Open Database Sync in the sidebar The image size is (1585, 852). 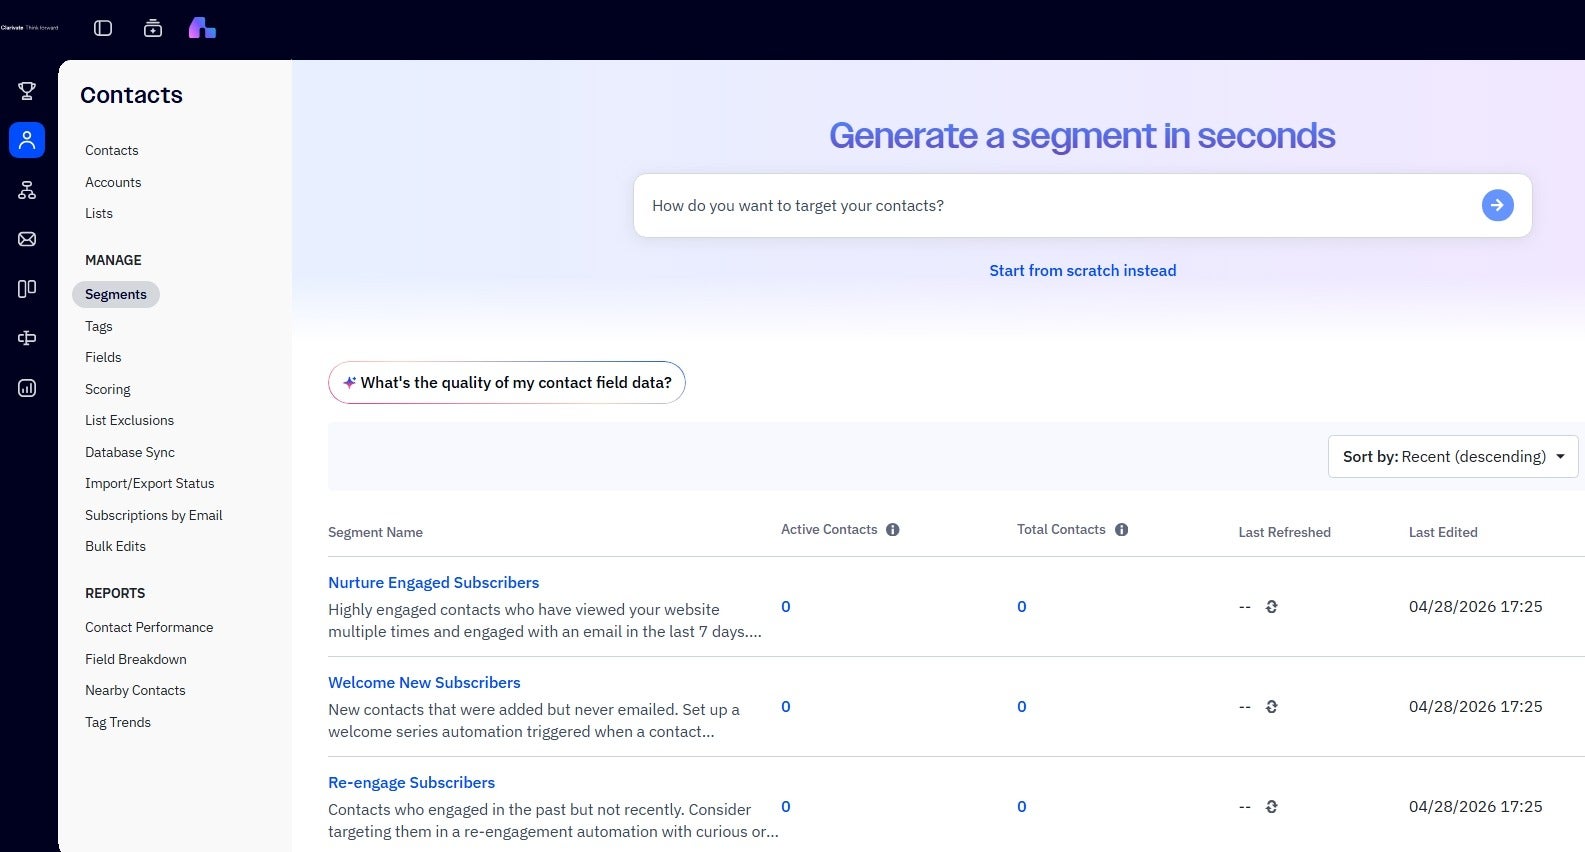coord(130,452)
